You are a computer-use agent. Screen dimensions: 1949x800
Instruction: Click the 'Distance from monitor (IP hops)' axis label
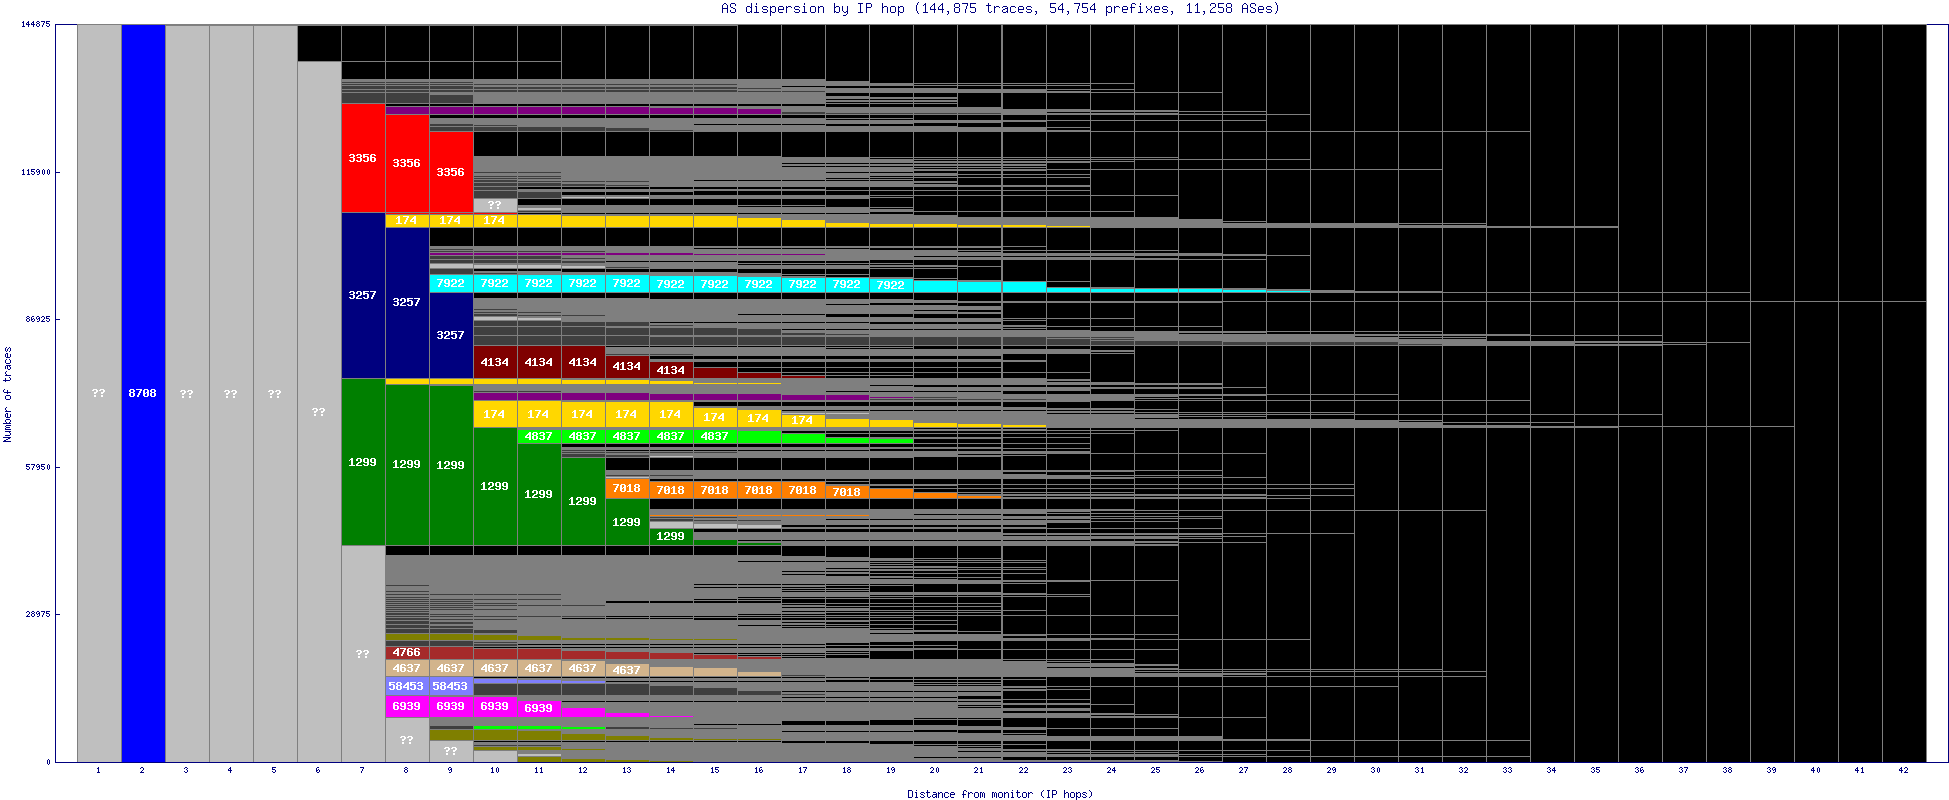click(1000, 794)
